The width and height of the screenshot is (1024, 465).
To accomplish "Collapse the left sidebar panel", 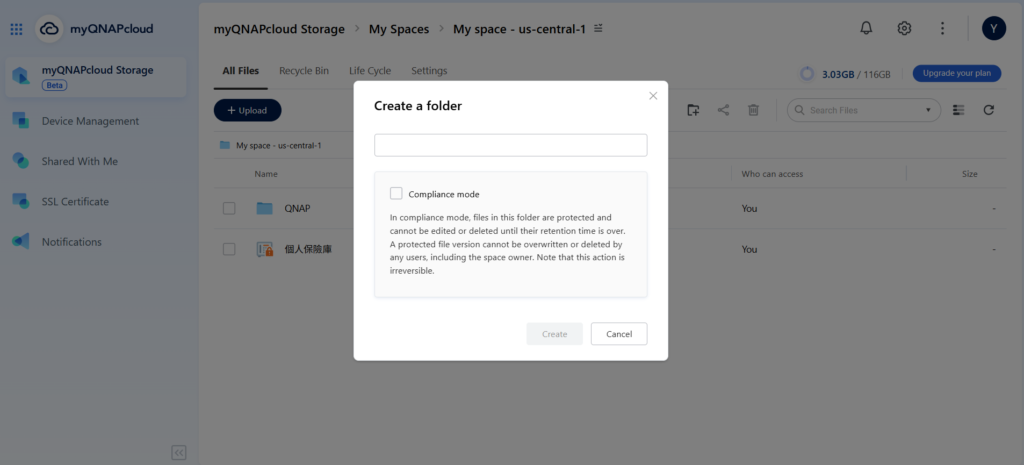I will 179,453.
